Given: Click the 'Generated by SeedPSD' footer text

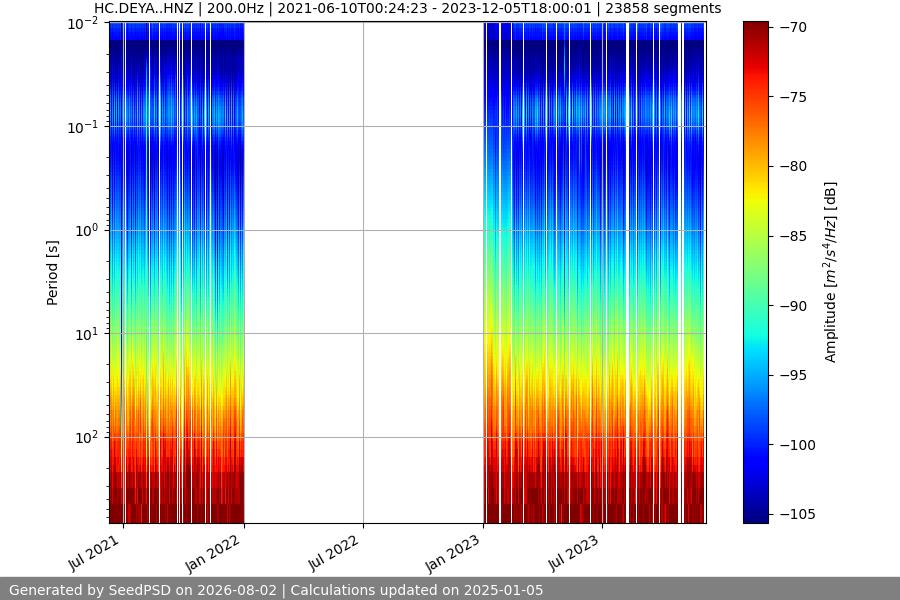Looking at the screenshot, I should coord(276,590).
